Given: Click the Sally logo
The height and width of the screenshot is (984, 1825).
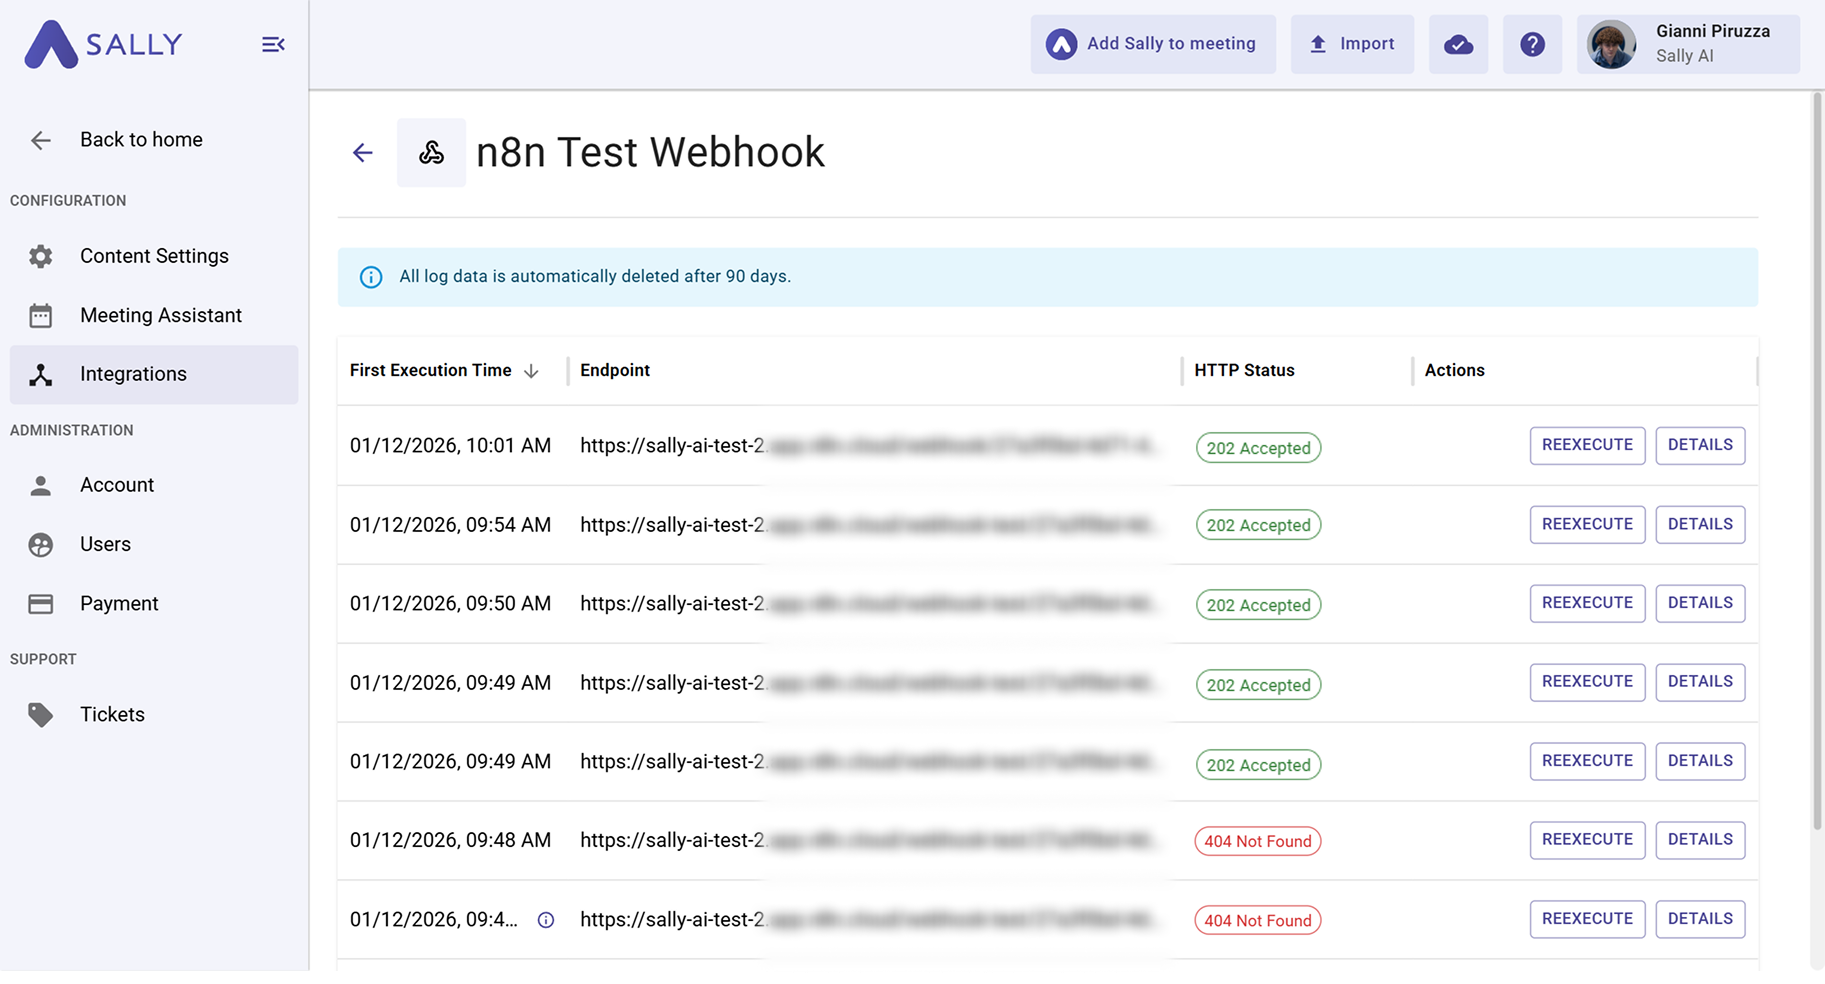Looking at the screenshot, I should [x=104, y=44].
